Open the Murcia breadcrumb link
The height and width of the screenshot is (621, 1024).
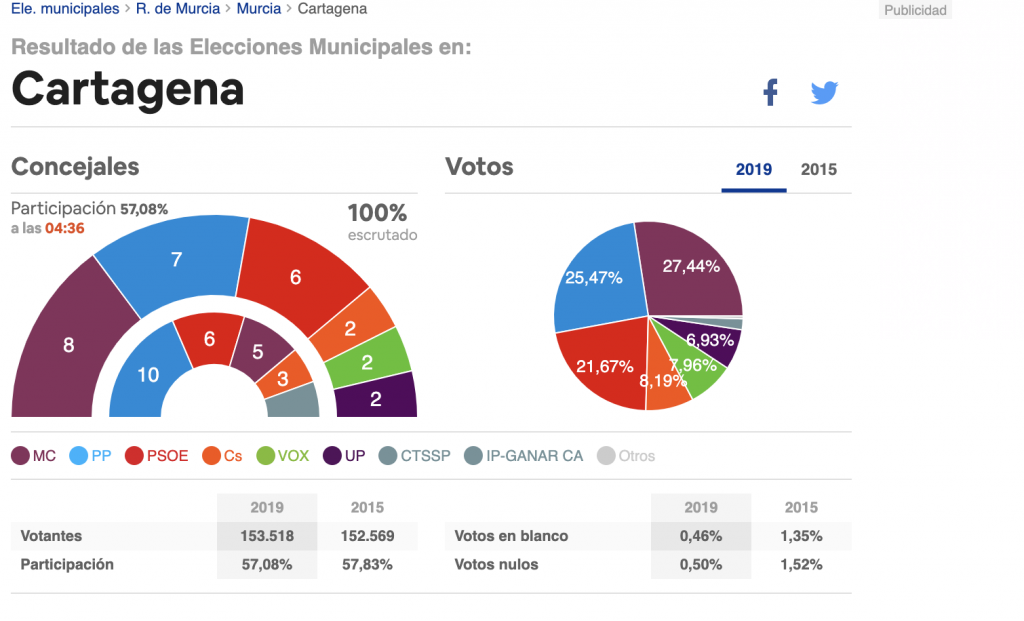pos(259,9)
